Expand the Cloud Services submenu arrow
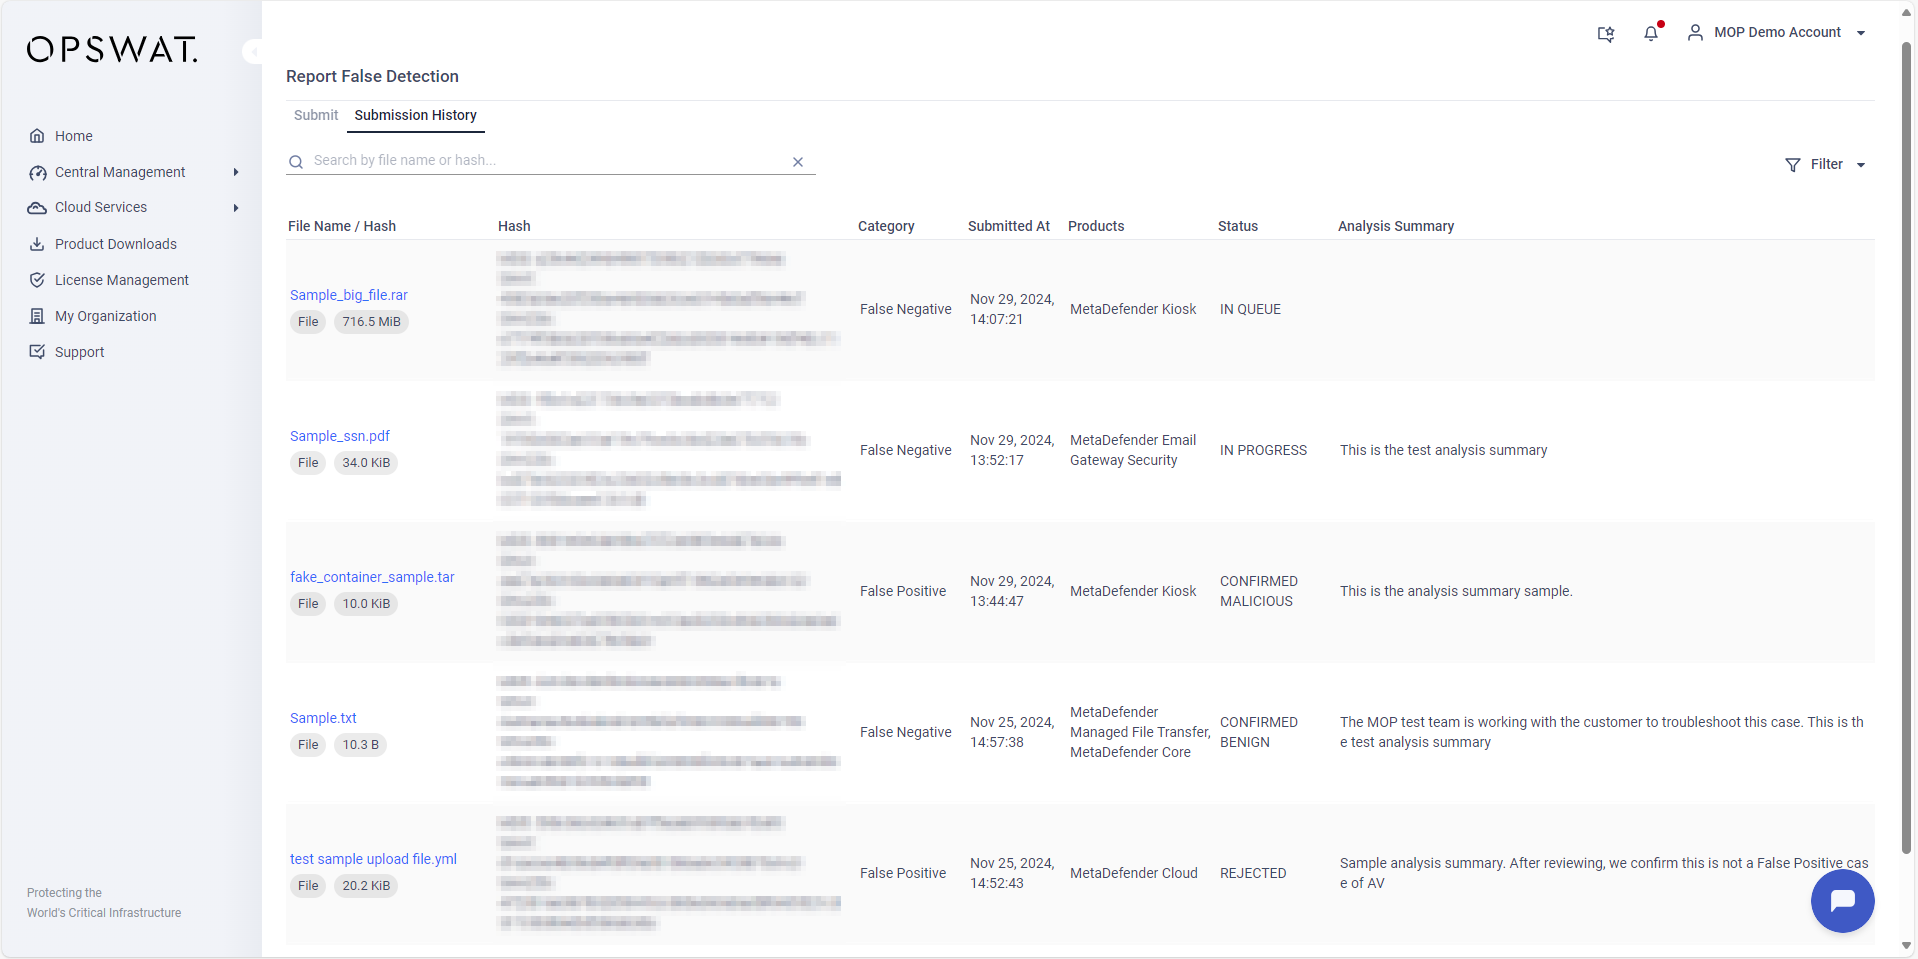The image size is (1918, 959). point(236,208)
